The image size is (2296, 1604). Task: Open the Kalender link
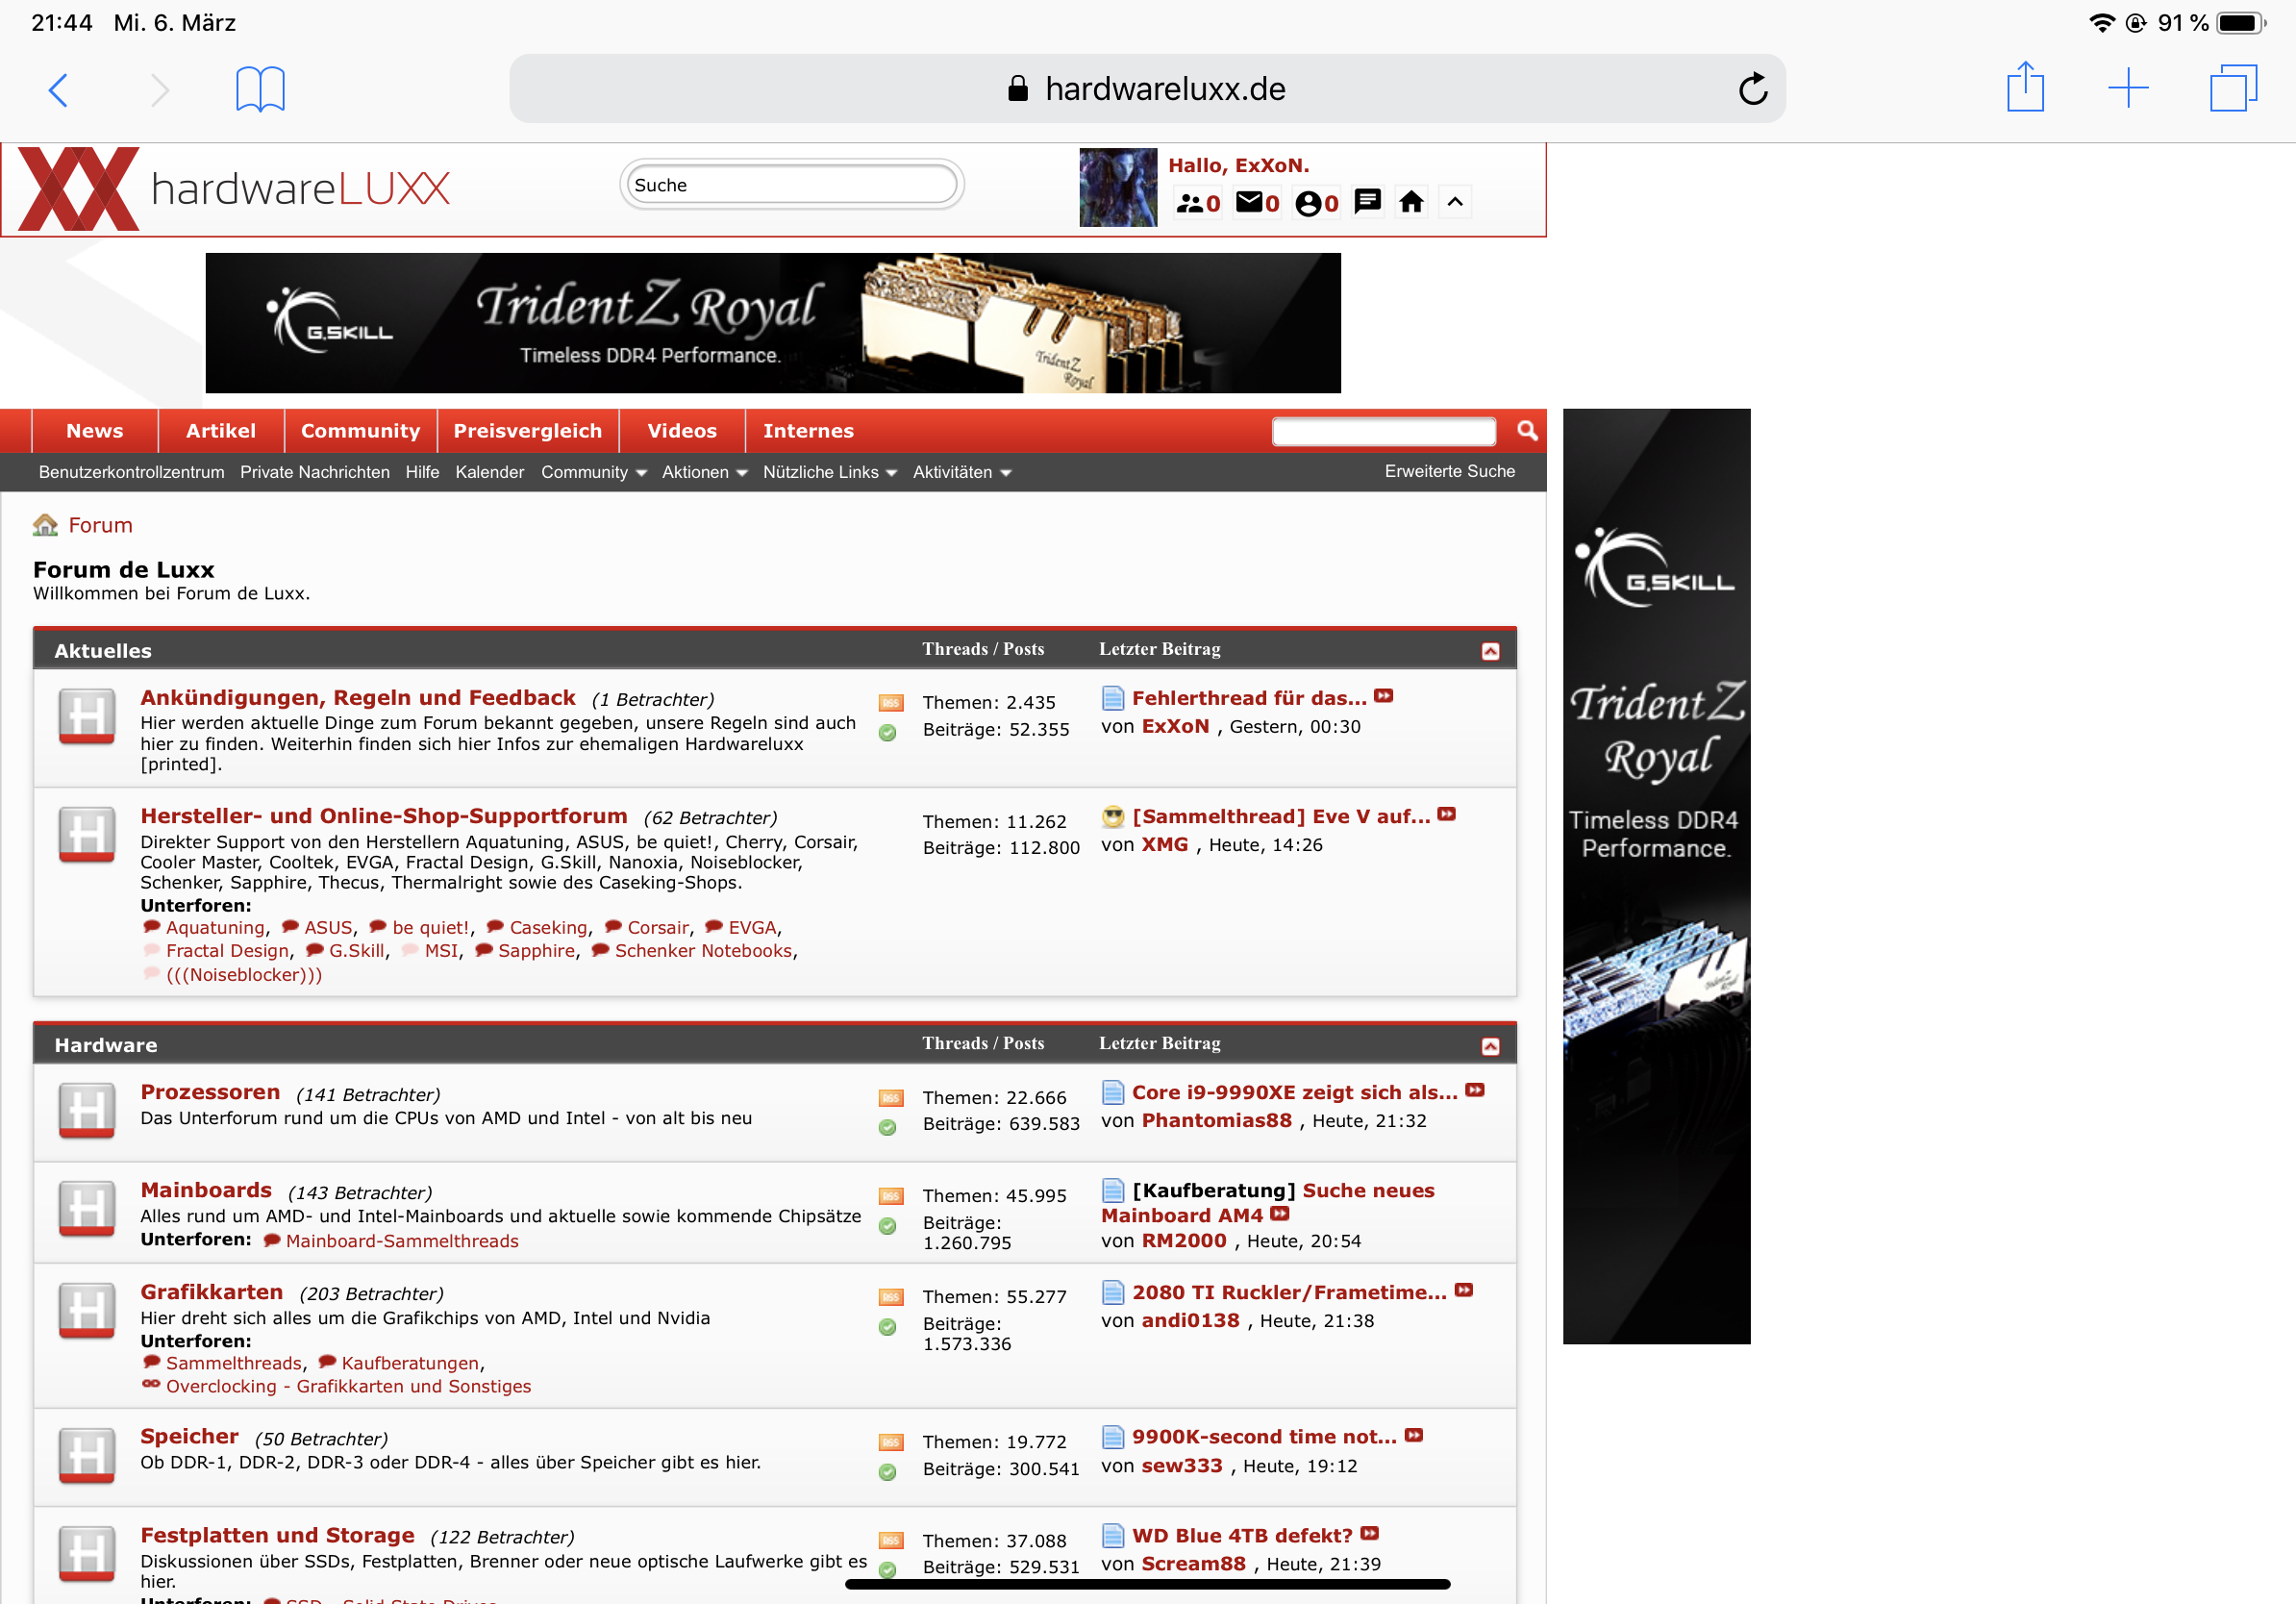[489, 472]
